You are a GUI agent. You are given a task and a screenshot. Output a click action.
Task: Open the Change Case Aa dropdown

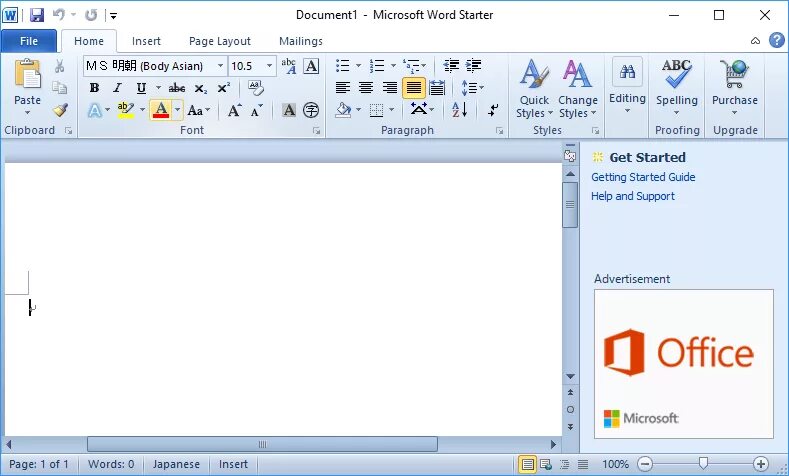pos(199,110)
